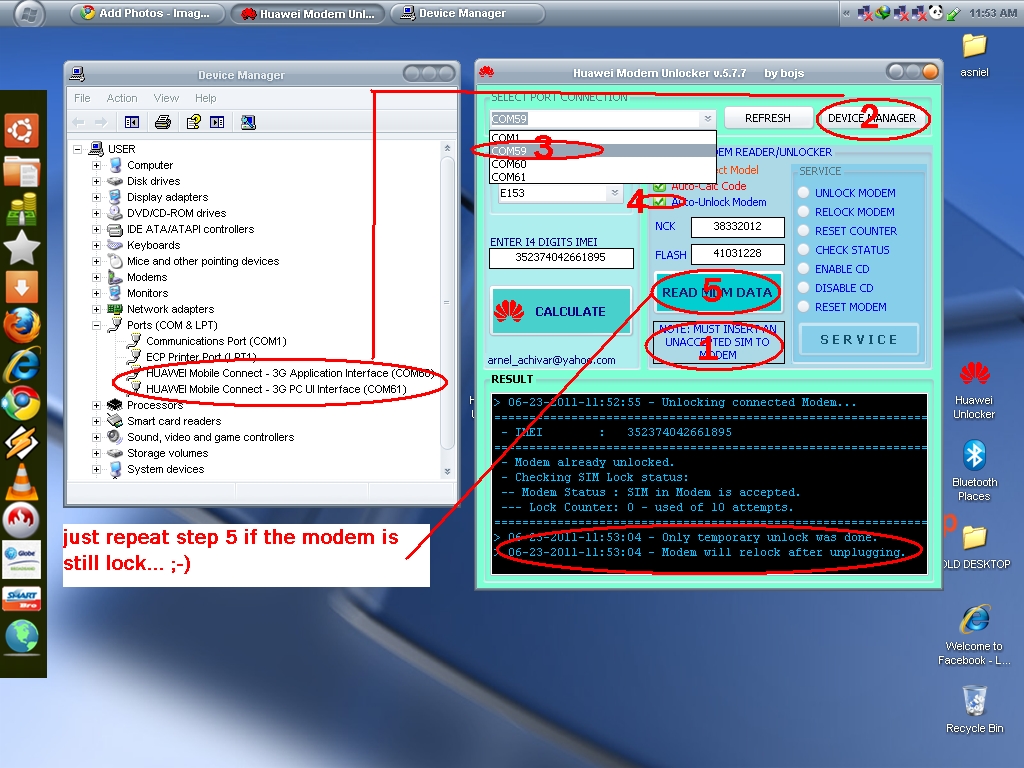Open the Action menu in Device Manager
The image size is (1024, 768).
pyautogui.click(x=122, y=98)
